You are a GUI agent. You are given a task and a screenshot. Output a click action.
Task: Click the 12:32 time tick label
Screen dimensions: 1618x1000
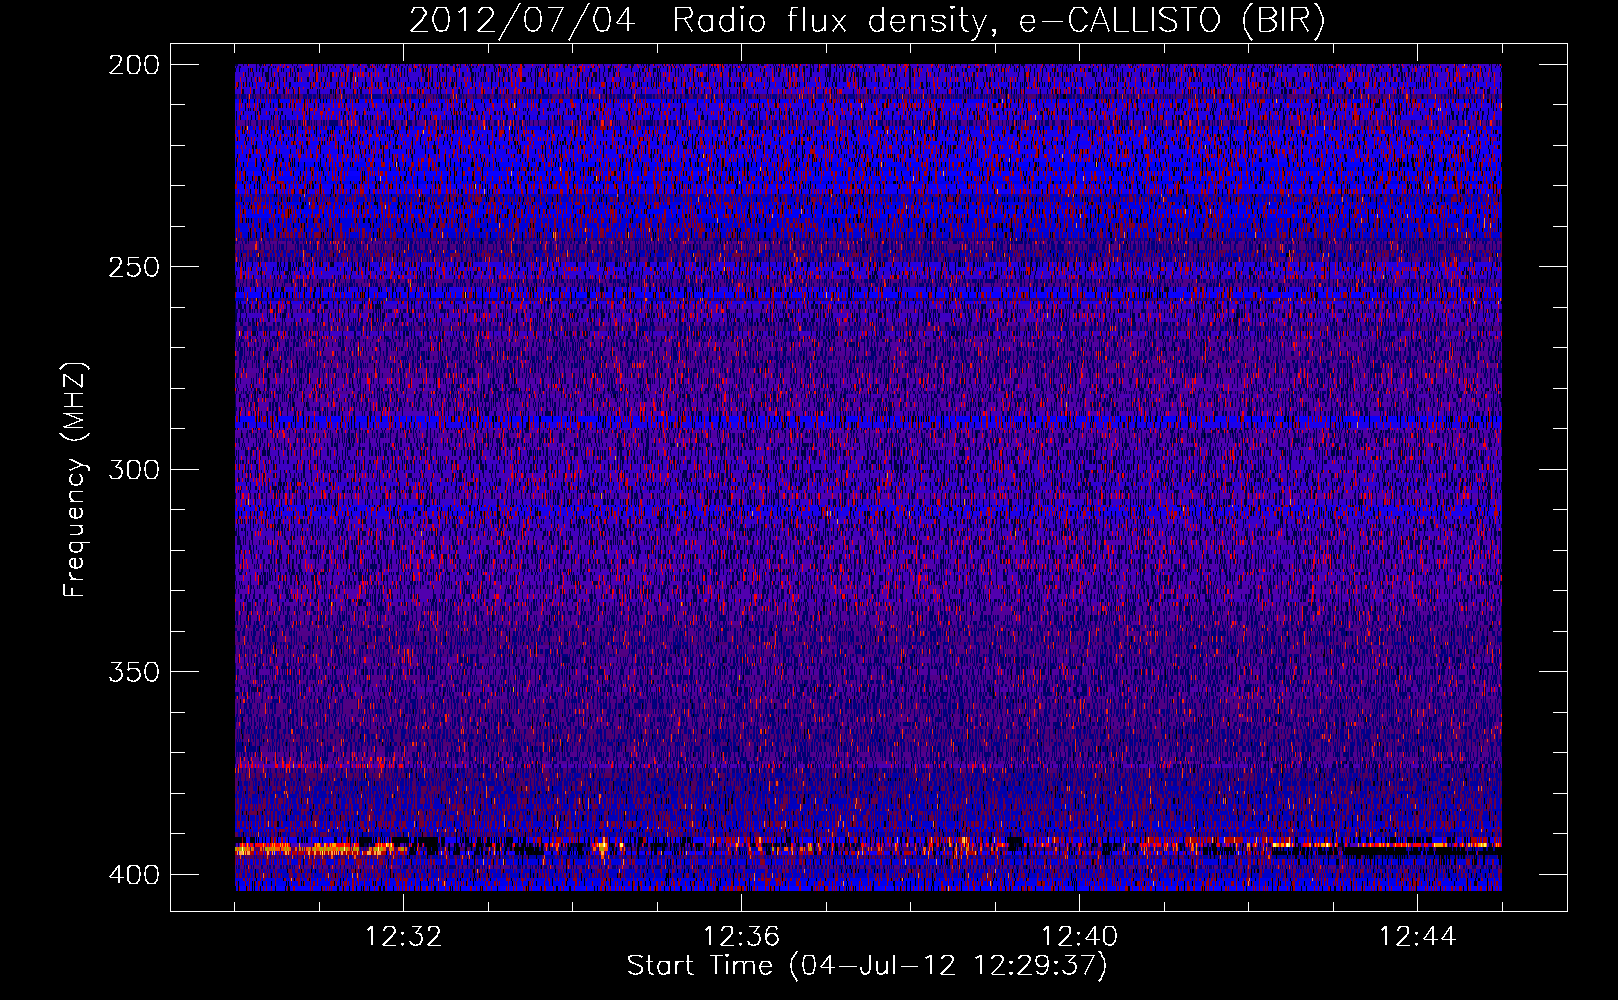coord(403,937)
